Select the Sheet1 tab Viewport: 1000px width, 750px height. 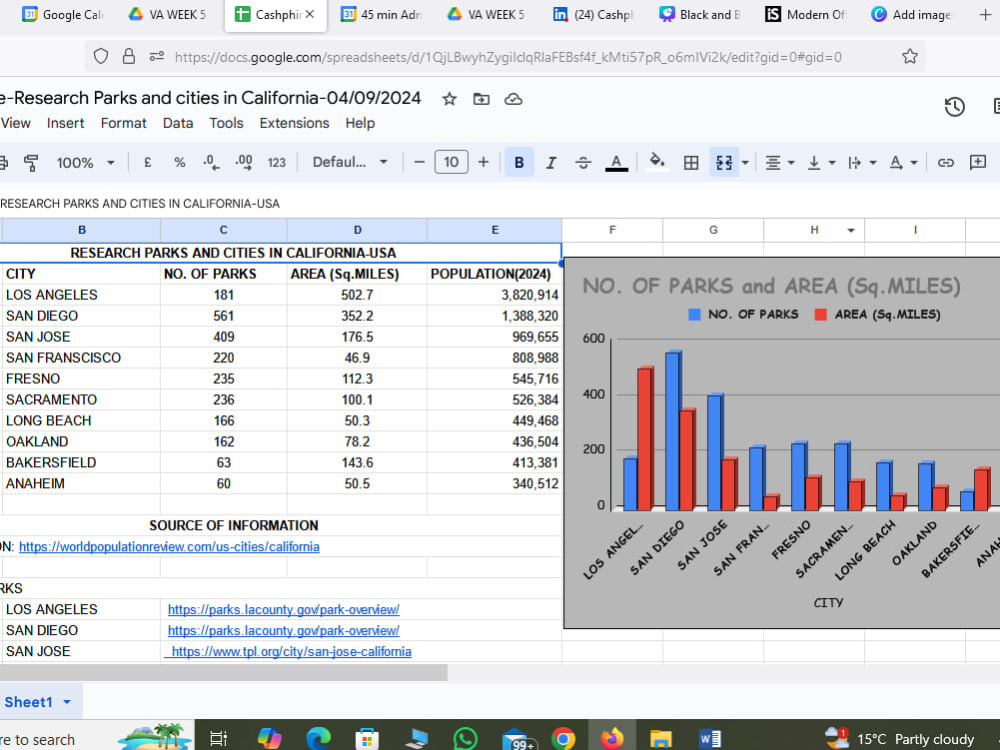(x=28, y=702)
